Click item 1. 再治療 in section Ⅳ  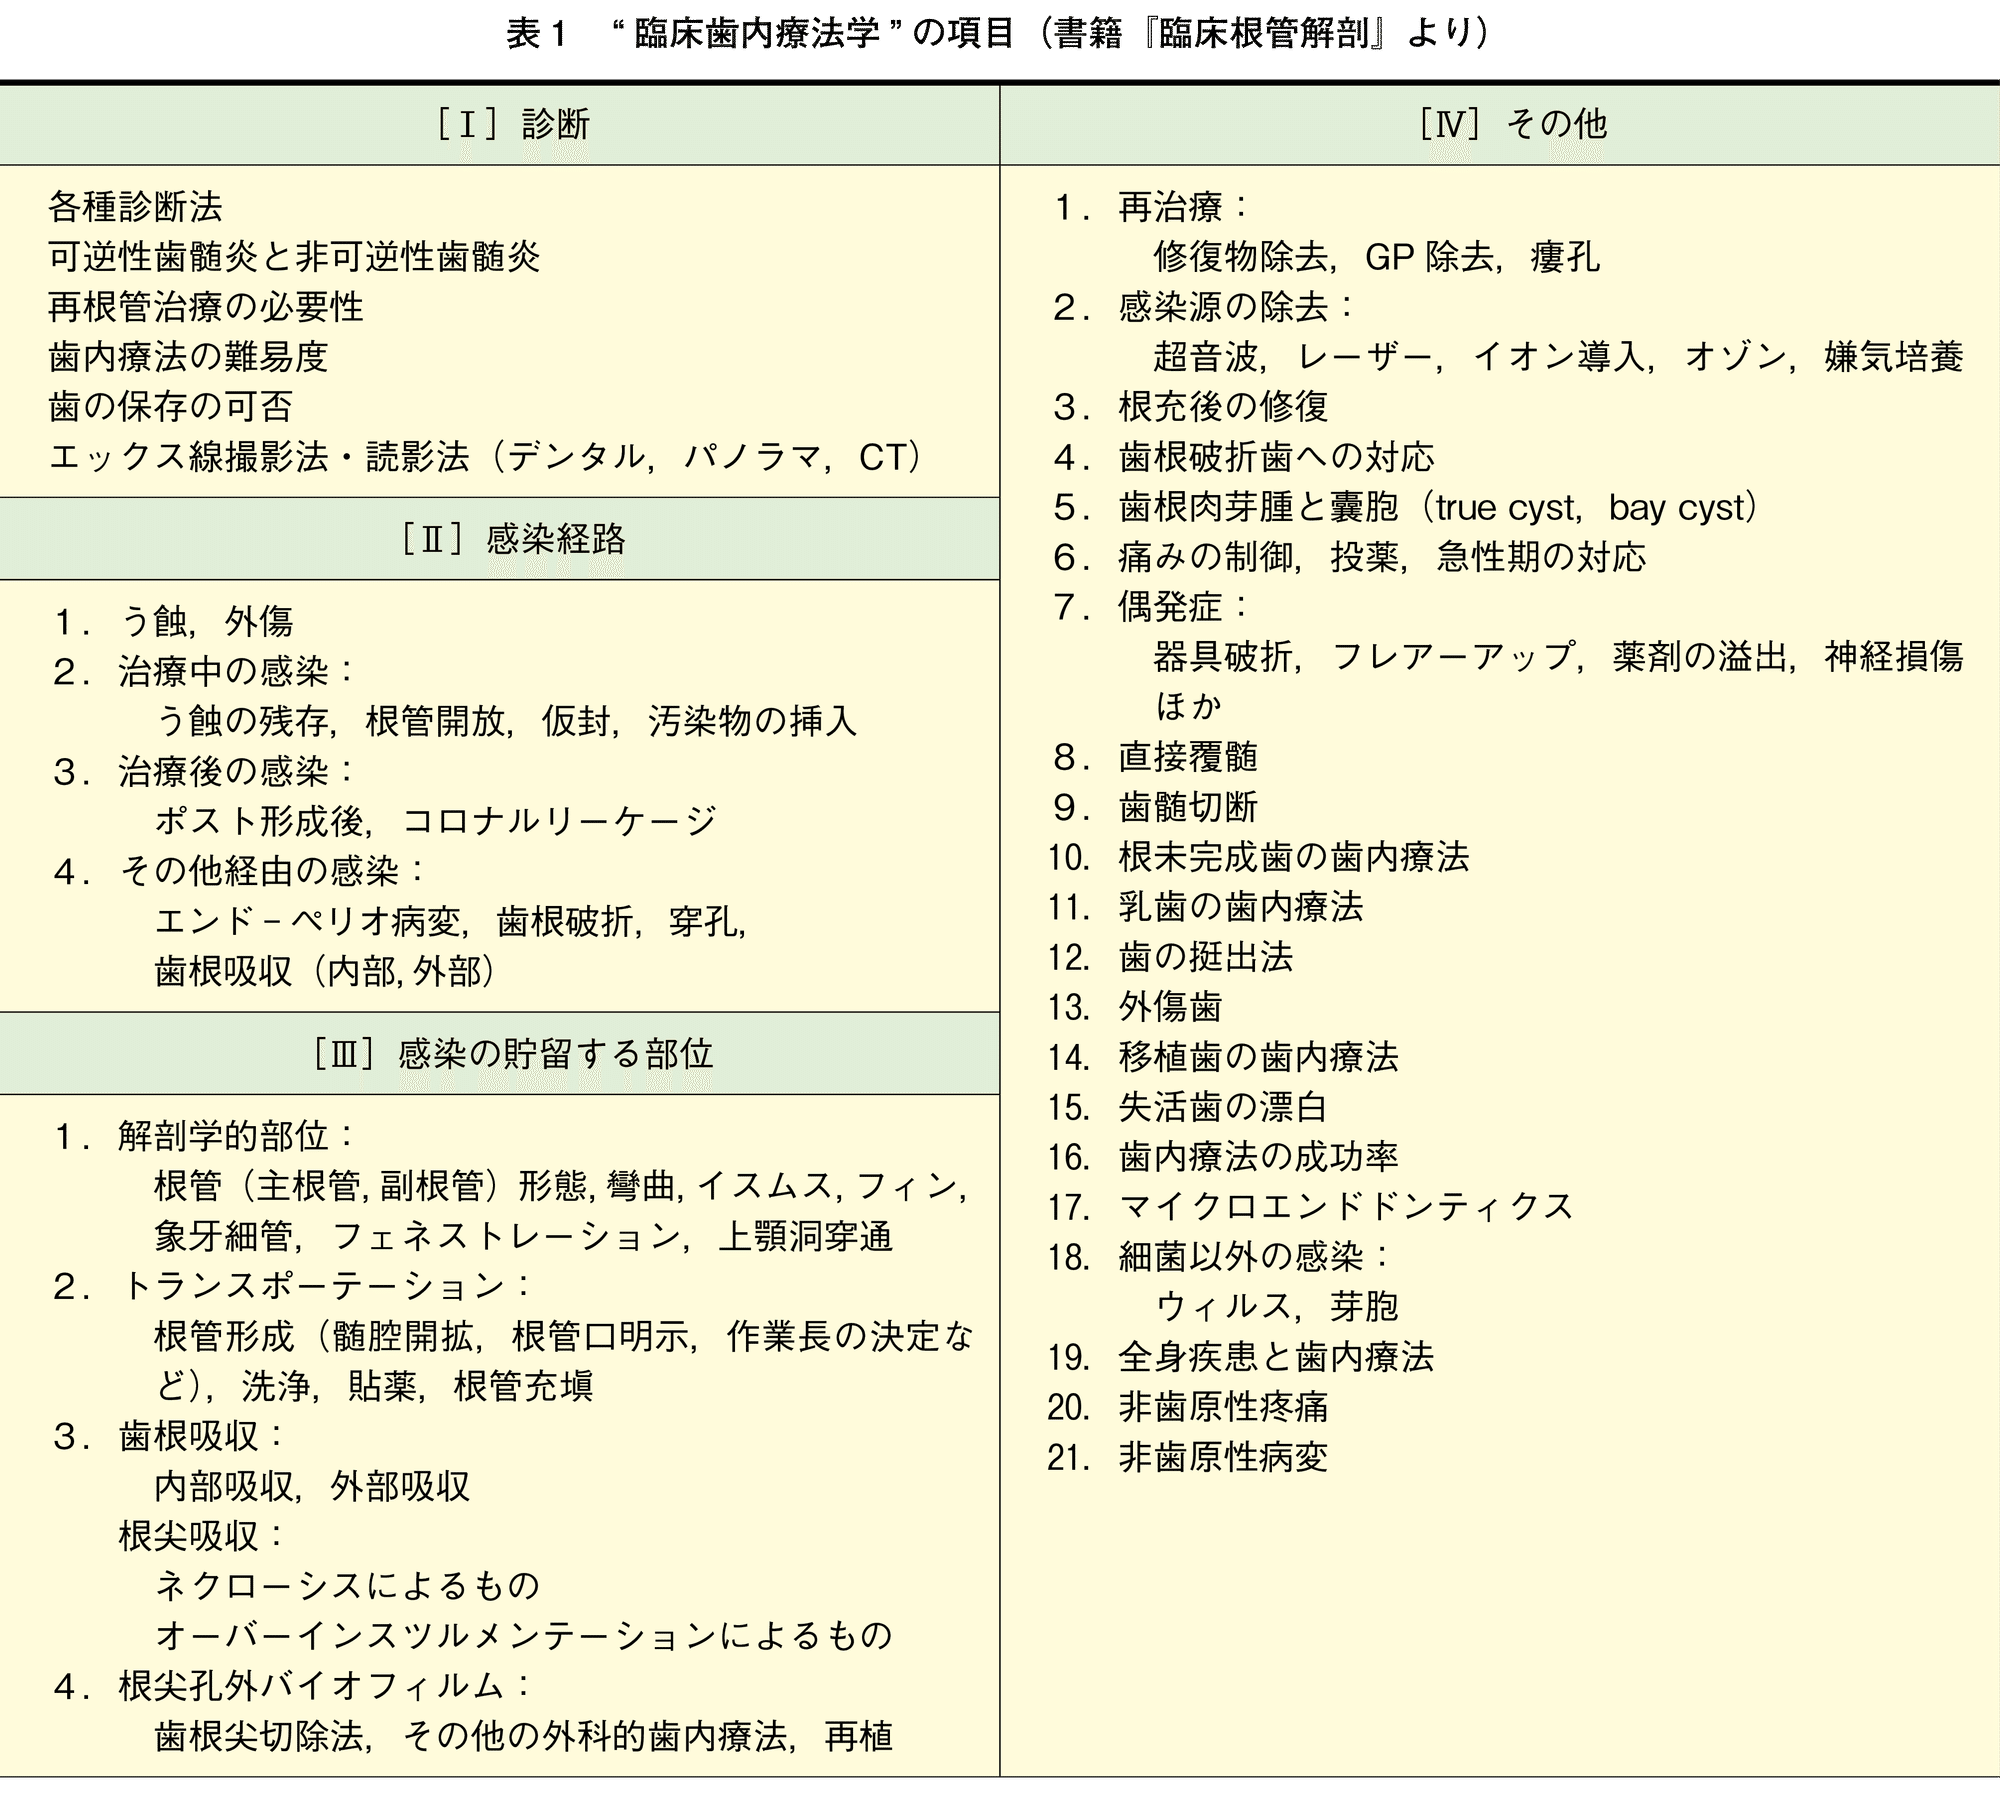[x=1151, y=207]
